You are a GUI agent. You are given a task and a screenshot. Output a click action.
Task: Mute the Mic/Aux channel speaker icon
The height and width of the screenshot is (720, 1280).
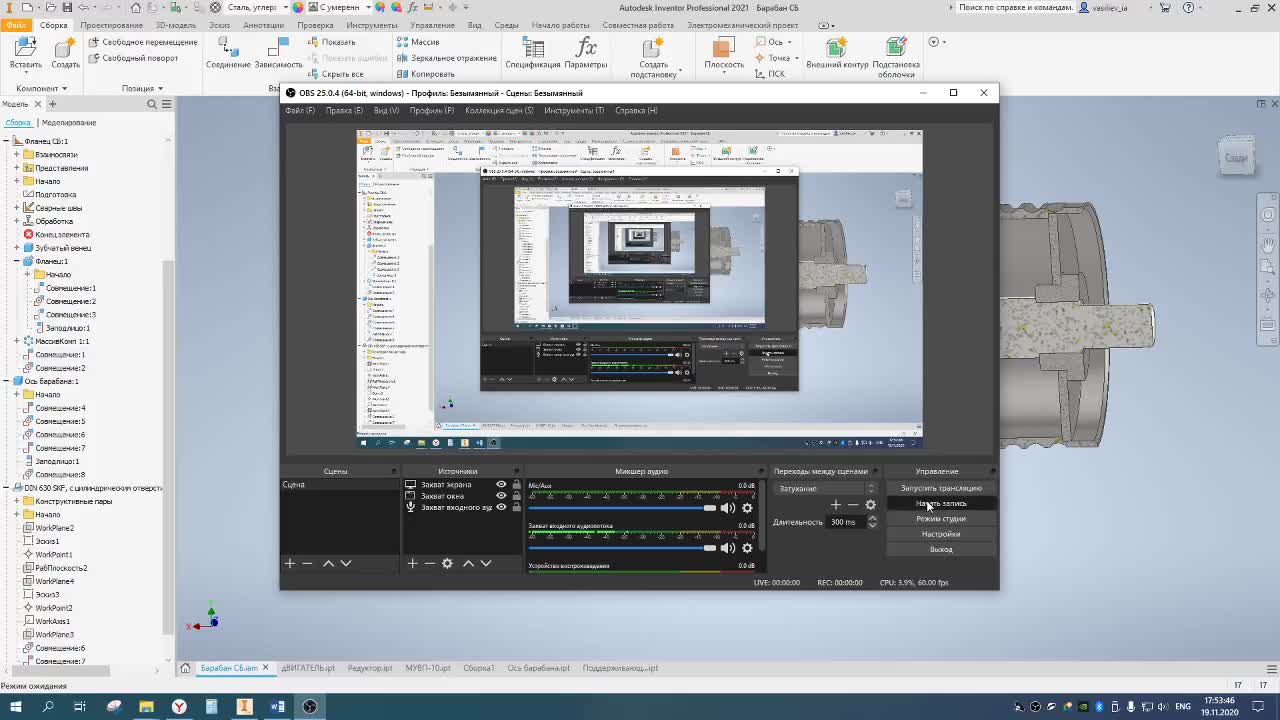pos(728,508)
